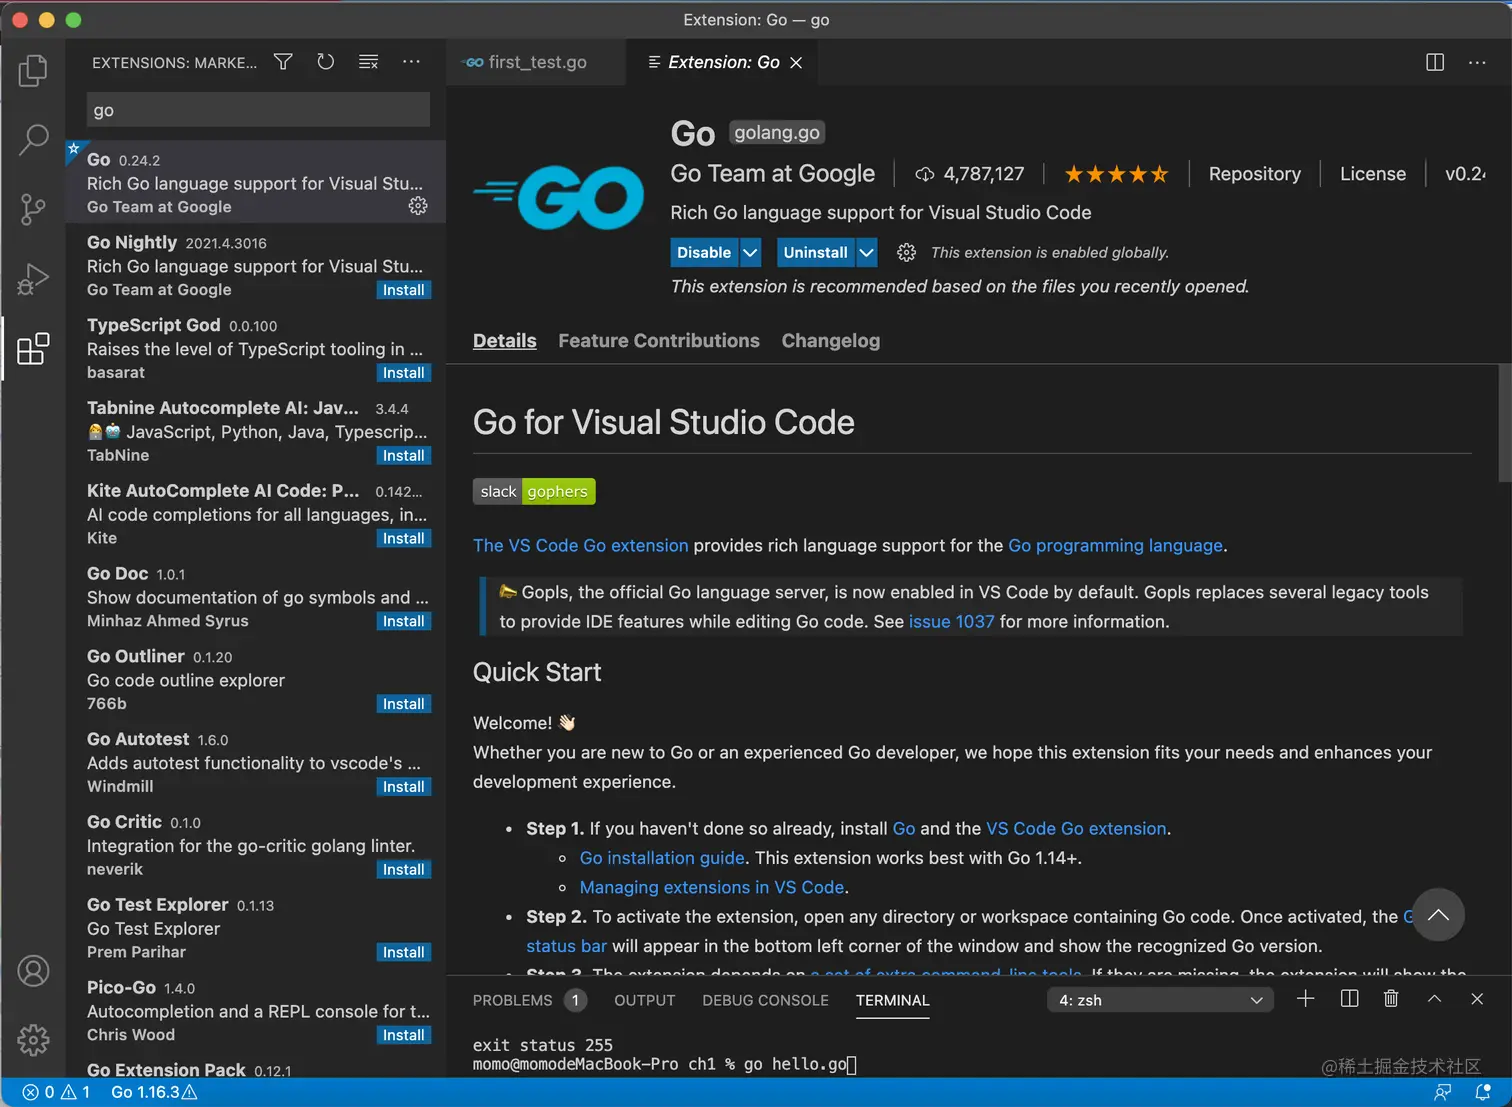Open the Explorer view in activity bar
The width and height of the screenshot is (1512, 1107).
point(33,70)
